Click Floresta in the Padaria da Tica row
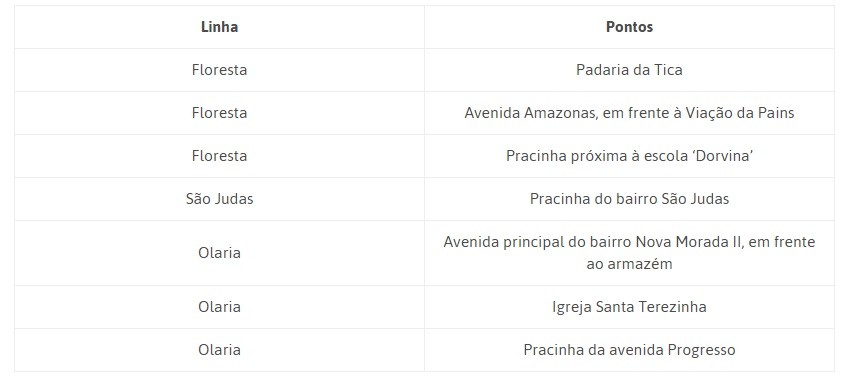849x379 pixels. pyautogui.click(x=219, y=70)
